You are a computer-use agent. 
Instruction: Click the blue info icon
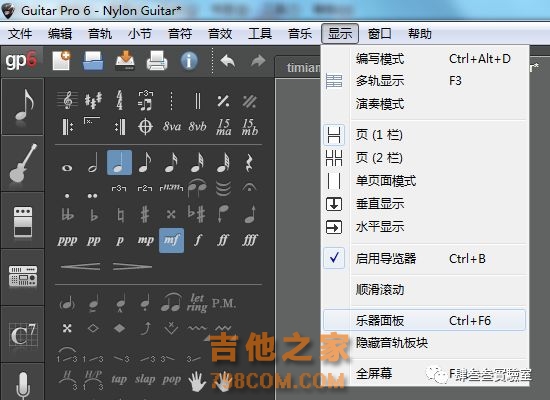[189, 61]
